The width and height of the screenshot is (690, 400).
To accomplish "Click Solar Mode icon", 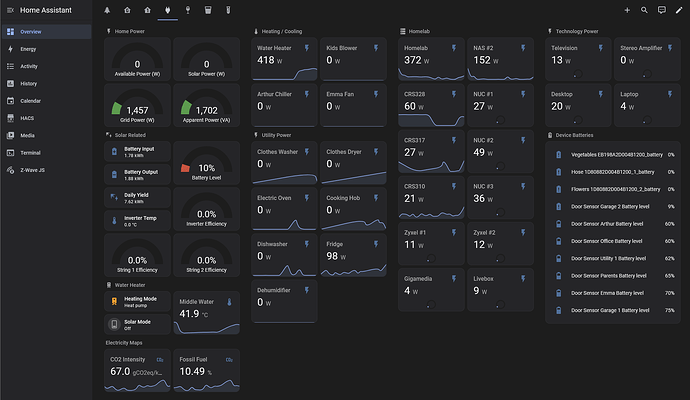I will click(x=114, y=324).
